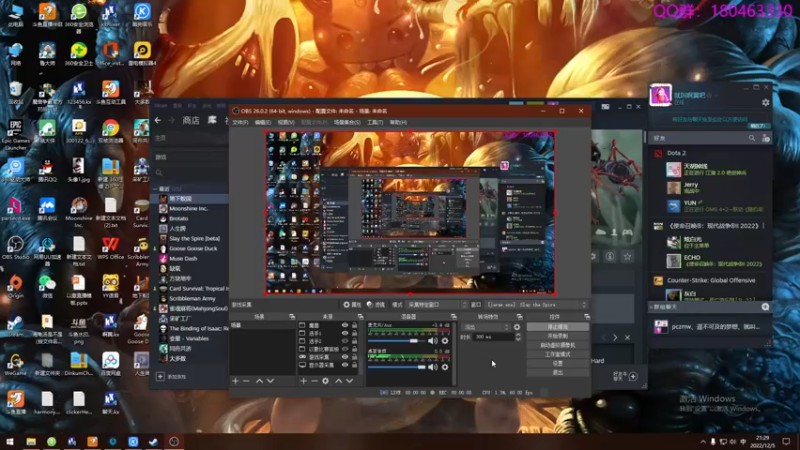Viewport: 800px width, 450px height.
Task: Open source properties gear below sources list
Action: (x=326, y=381)
